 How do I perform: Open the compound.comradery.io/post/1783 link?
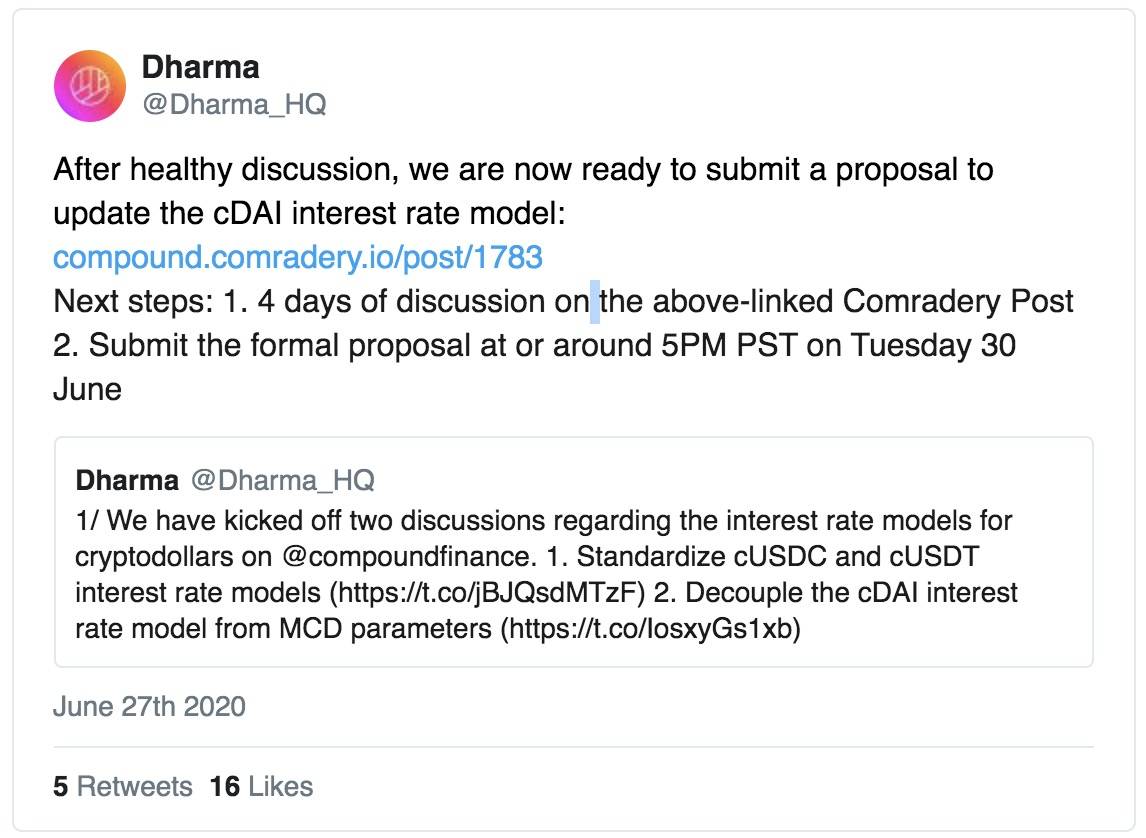298,257
